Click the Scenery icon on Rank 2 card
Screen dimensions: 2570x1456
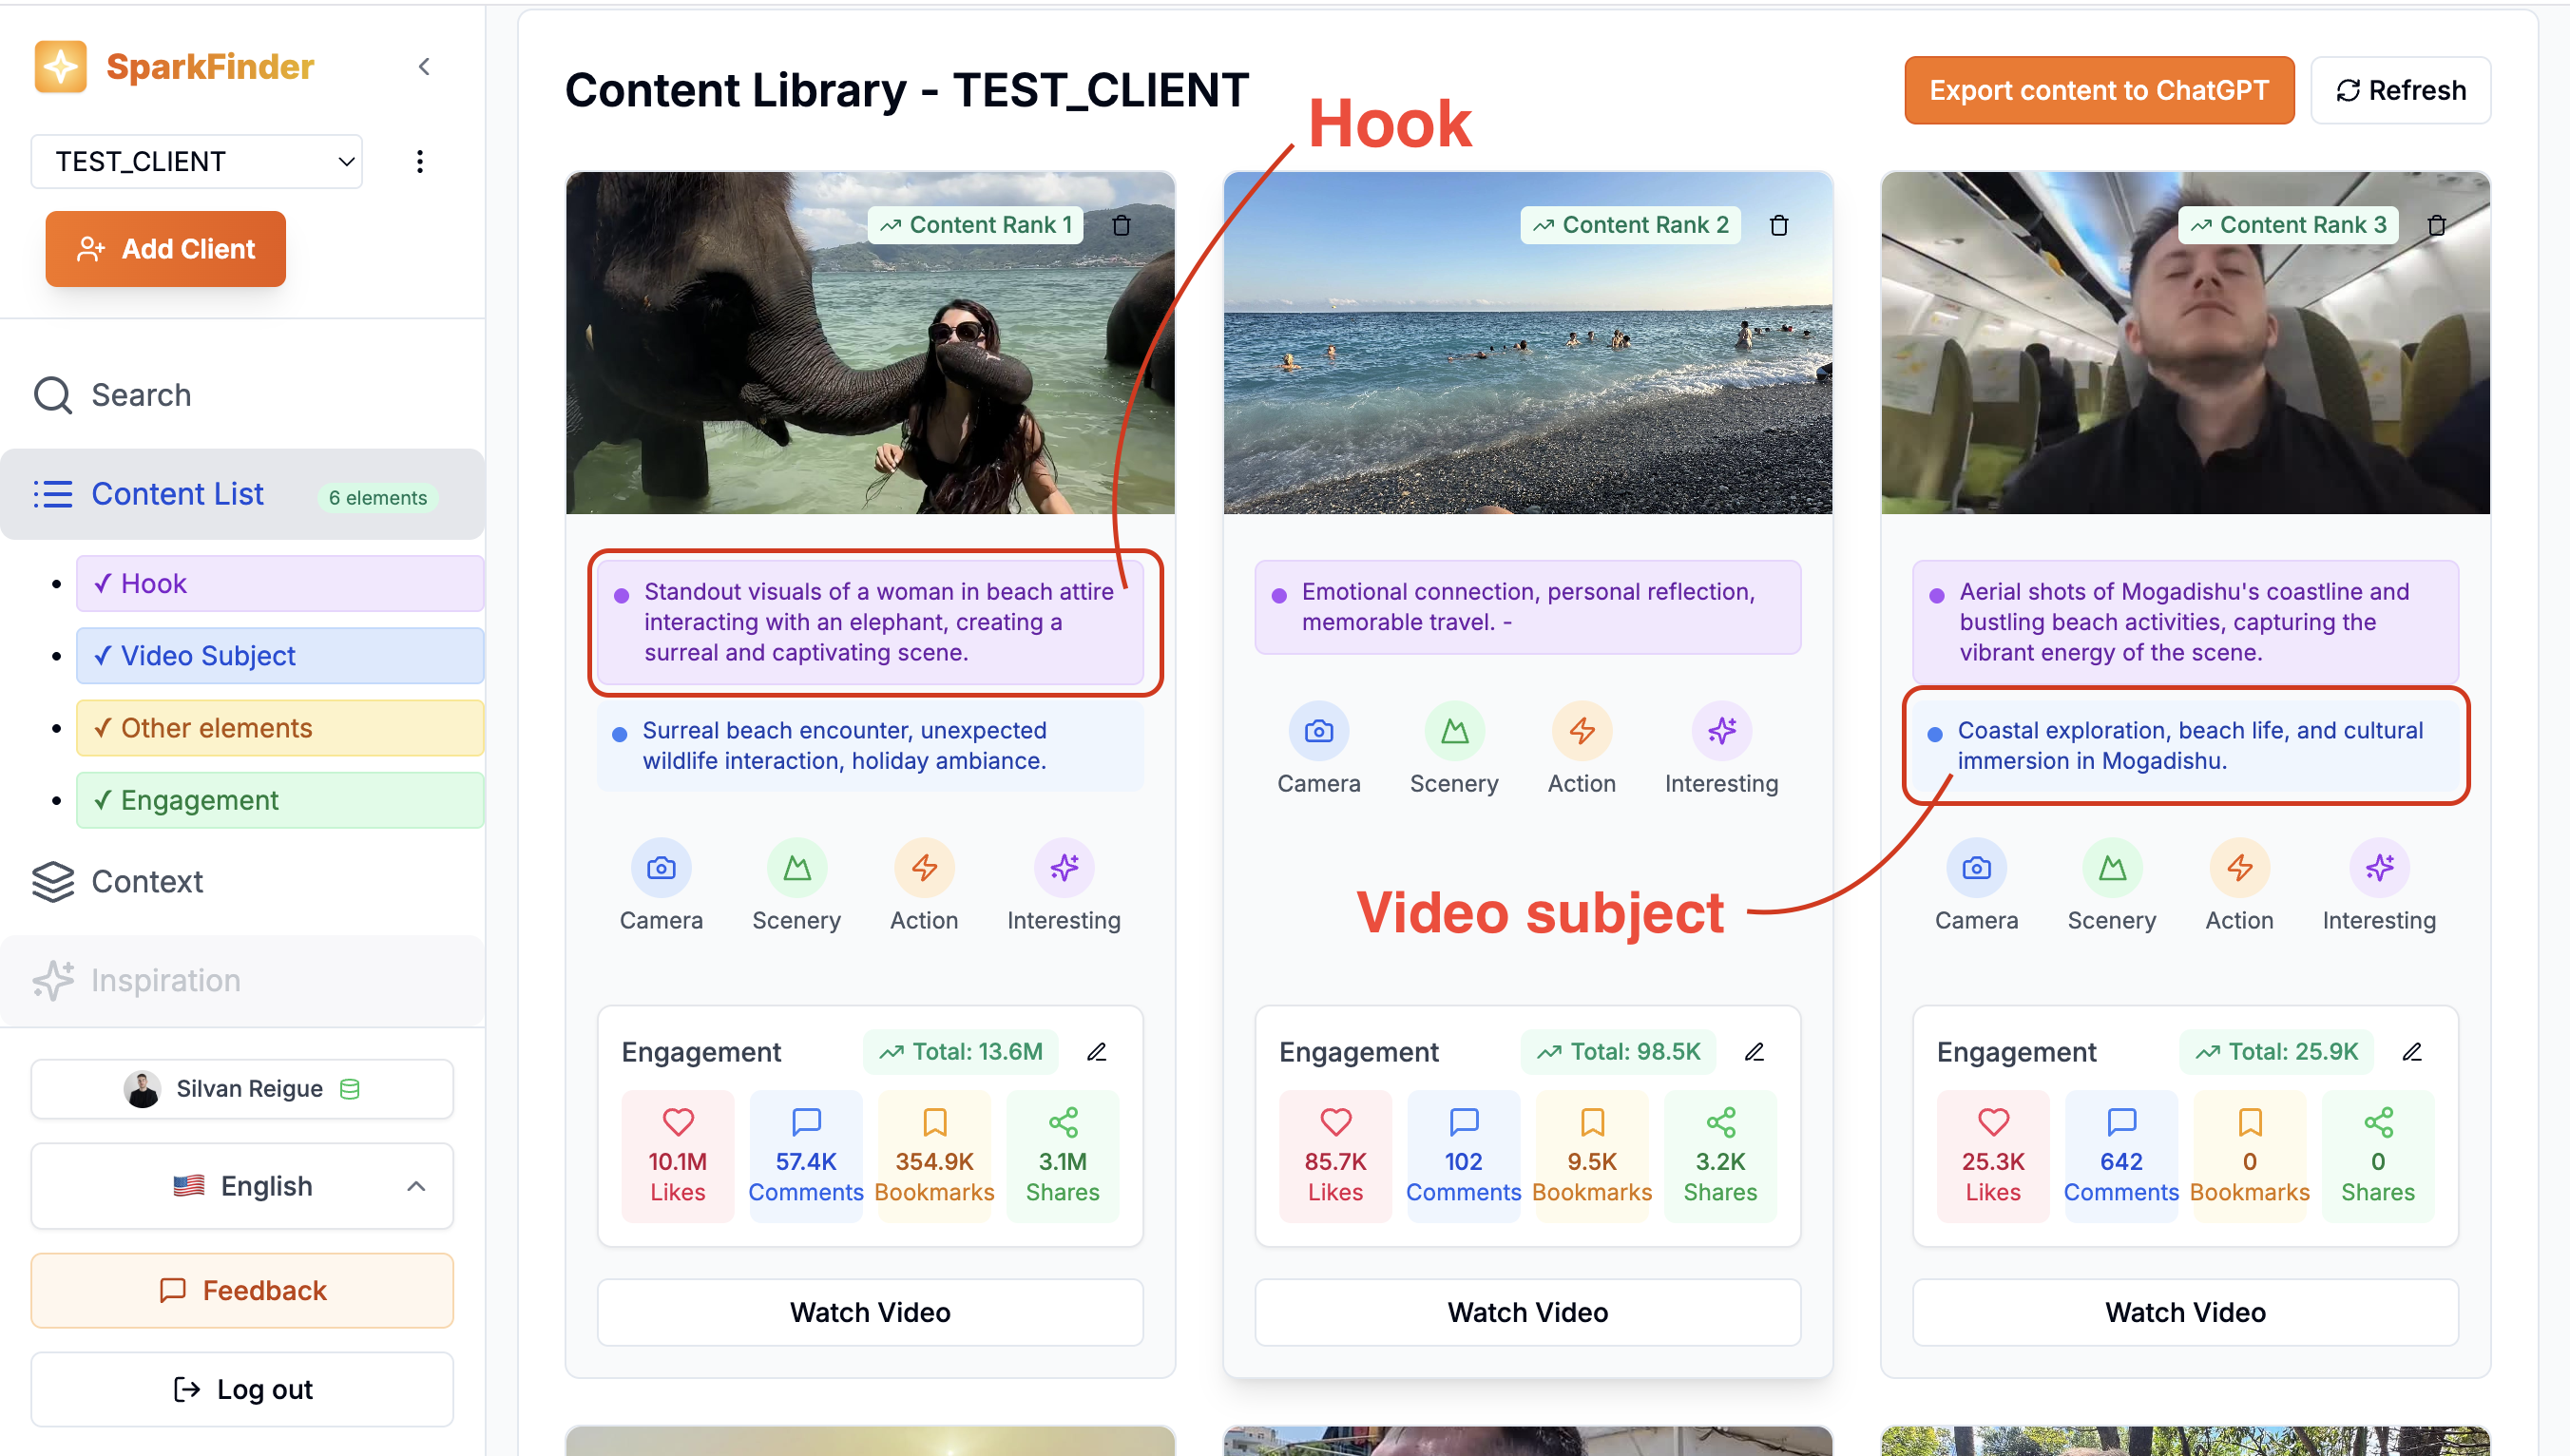(1455, 731)
